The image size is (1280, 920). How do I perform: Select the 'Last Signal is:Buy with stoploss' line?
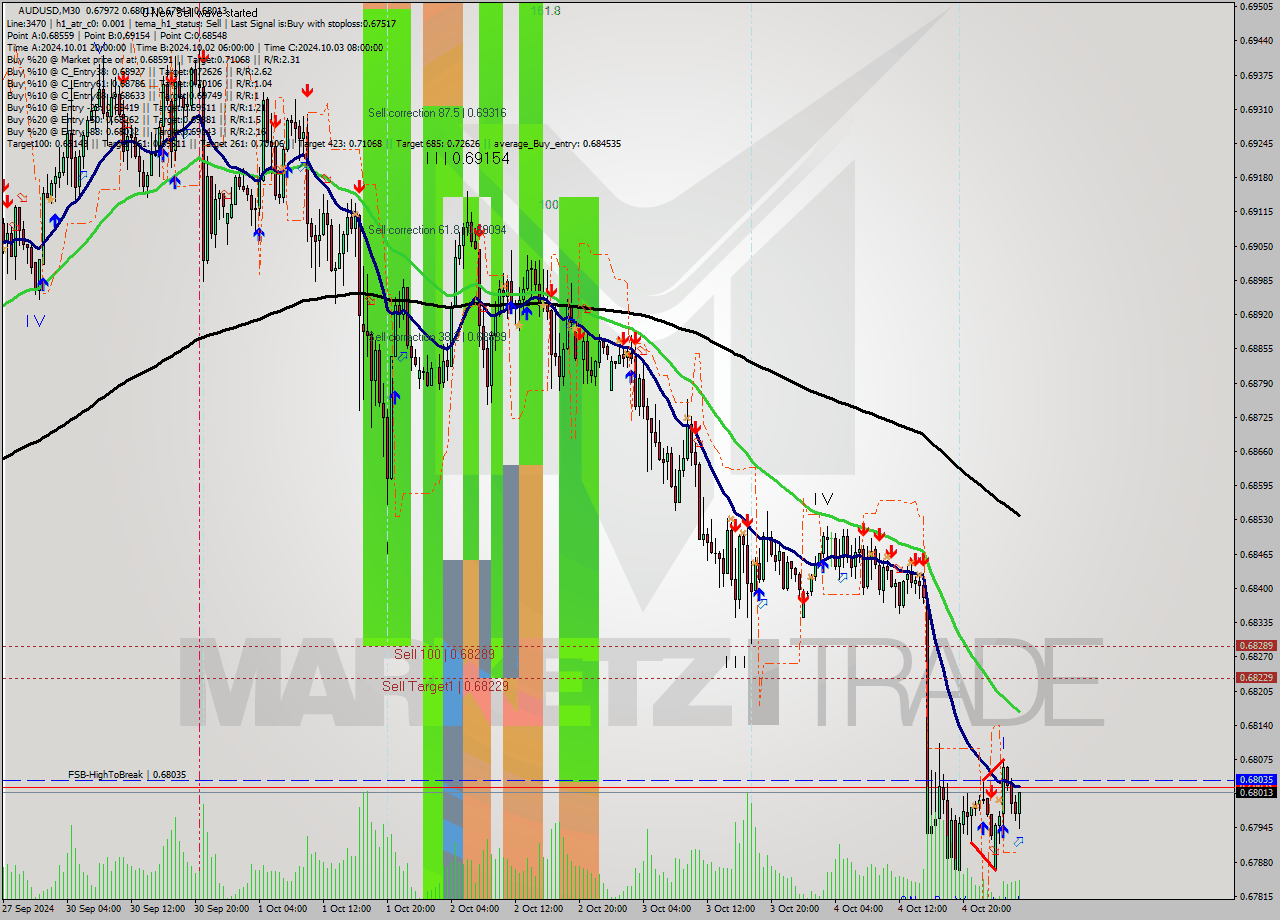pyautogui.click(x=313, y=23)
